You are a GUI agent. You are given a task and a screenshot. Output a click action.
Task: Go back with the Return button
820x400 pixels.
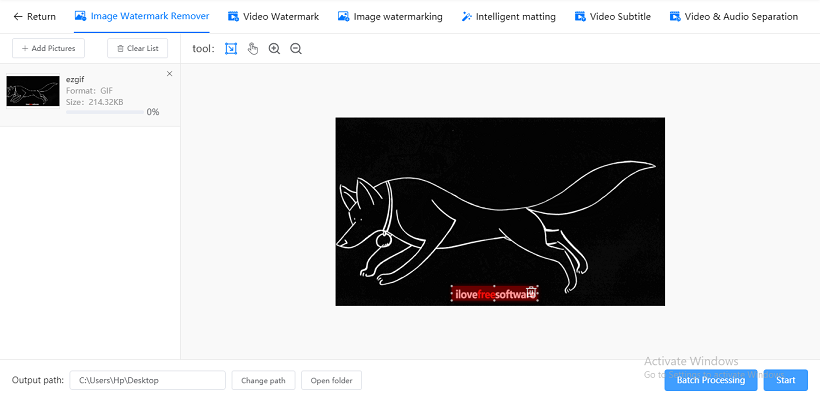(x=35, y=17)
